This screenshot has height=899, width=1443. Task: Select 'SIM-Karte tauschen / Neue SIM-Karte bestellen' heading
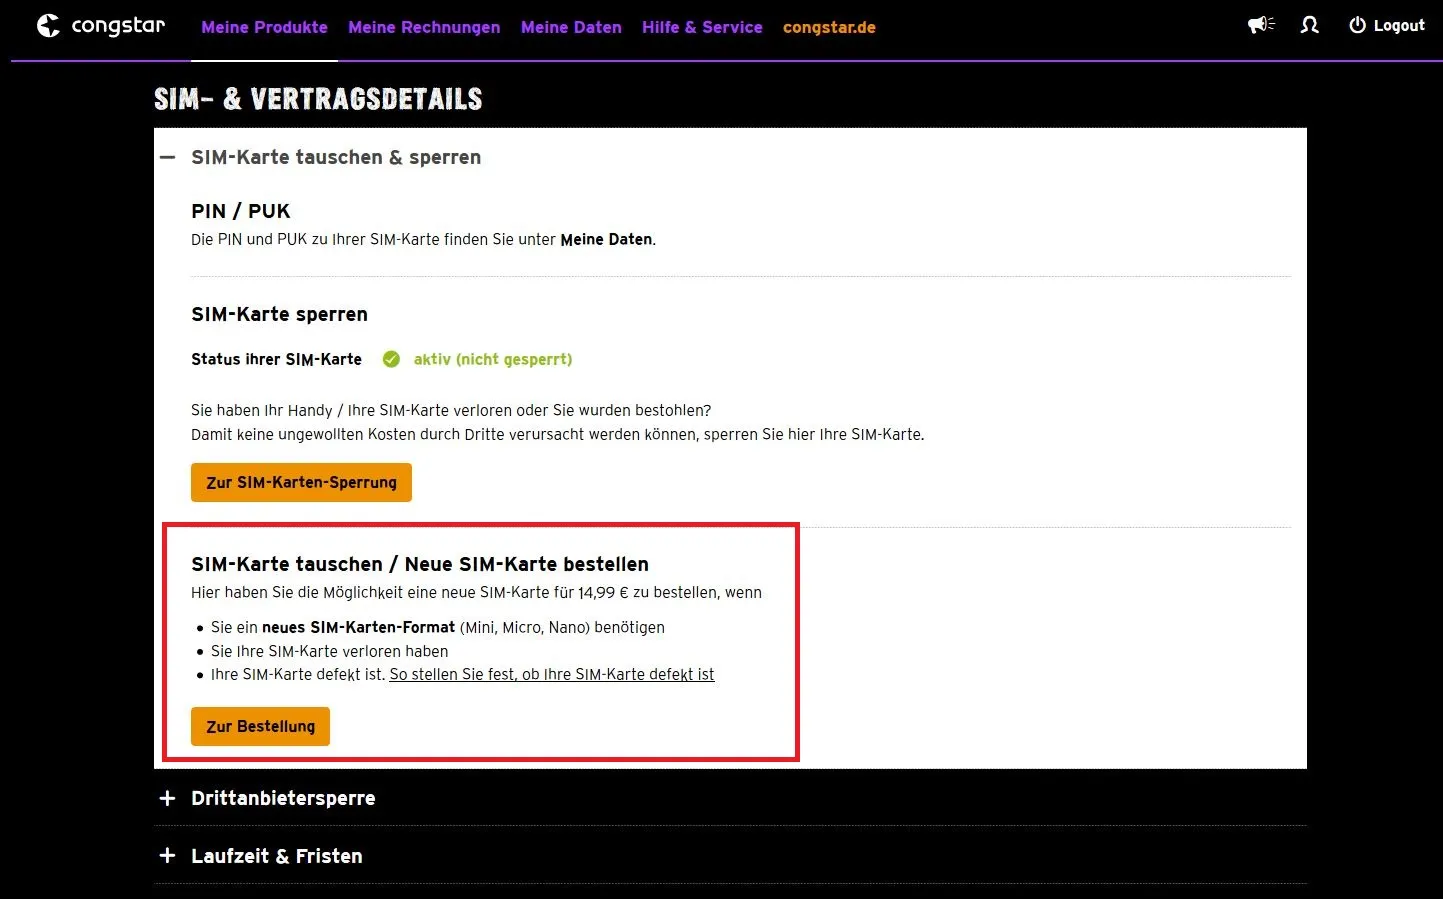coord(420,564)
